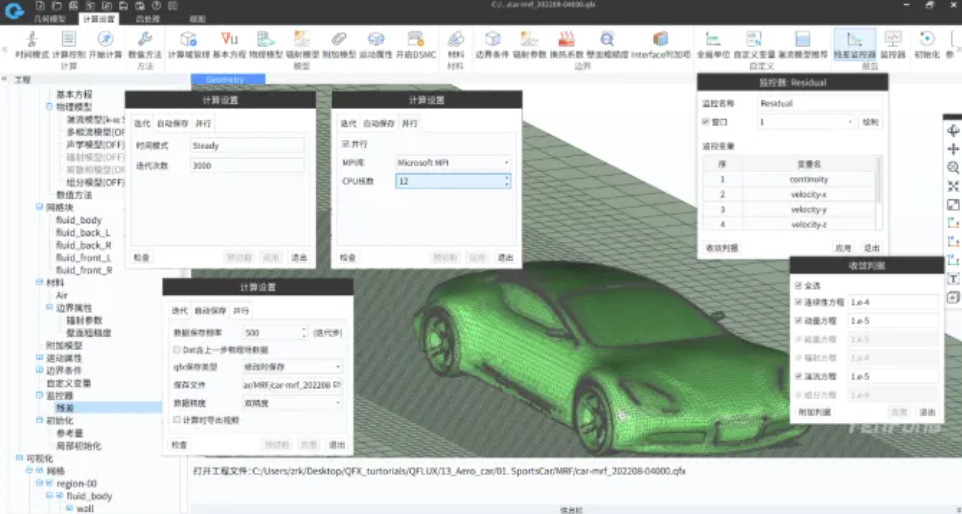Open the MPI库 Microsoft MPI dropdown

(453, 162)
